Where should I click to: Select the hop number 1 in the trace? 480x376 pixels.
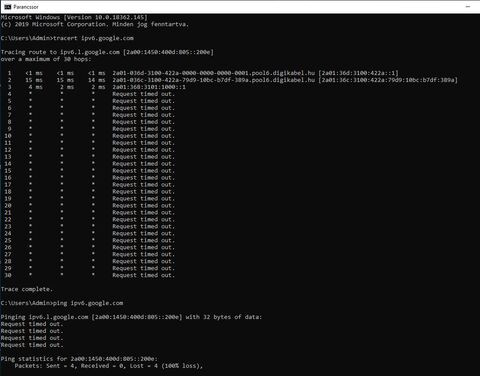pos(10,73)
